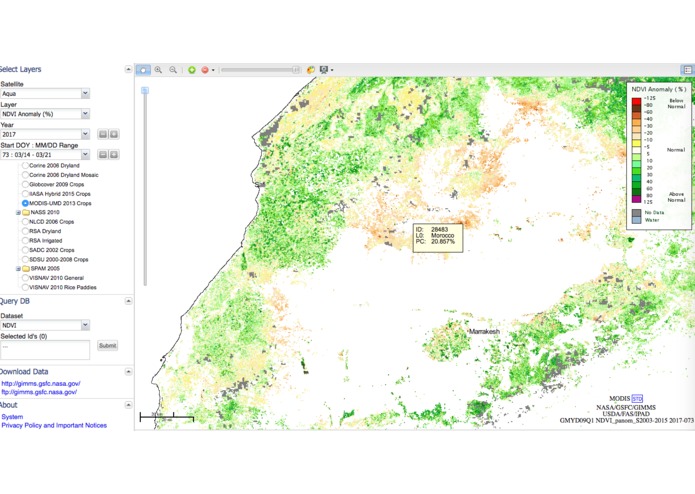Click the red -125 legend color swatch
Screen dimensions: 695x494
[x=636, y=101]
